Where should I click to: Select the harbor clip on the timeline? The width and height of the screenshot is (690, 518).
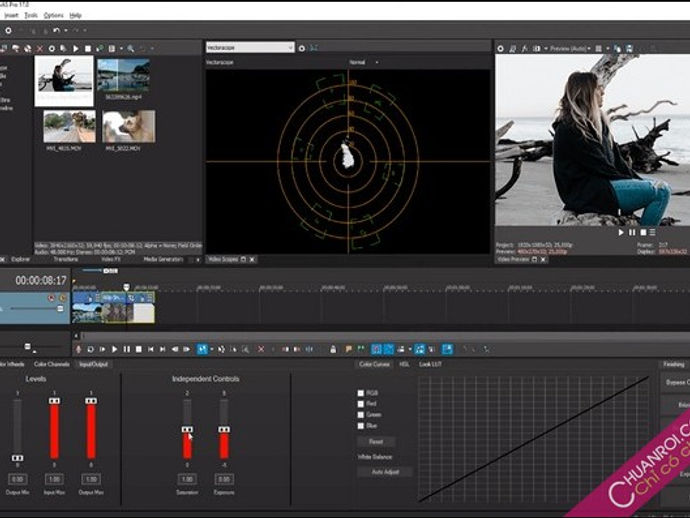(87, 307)
